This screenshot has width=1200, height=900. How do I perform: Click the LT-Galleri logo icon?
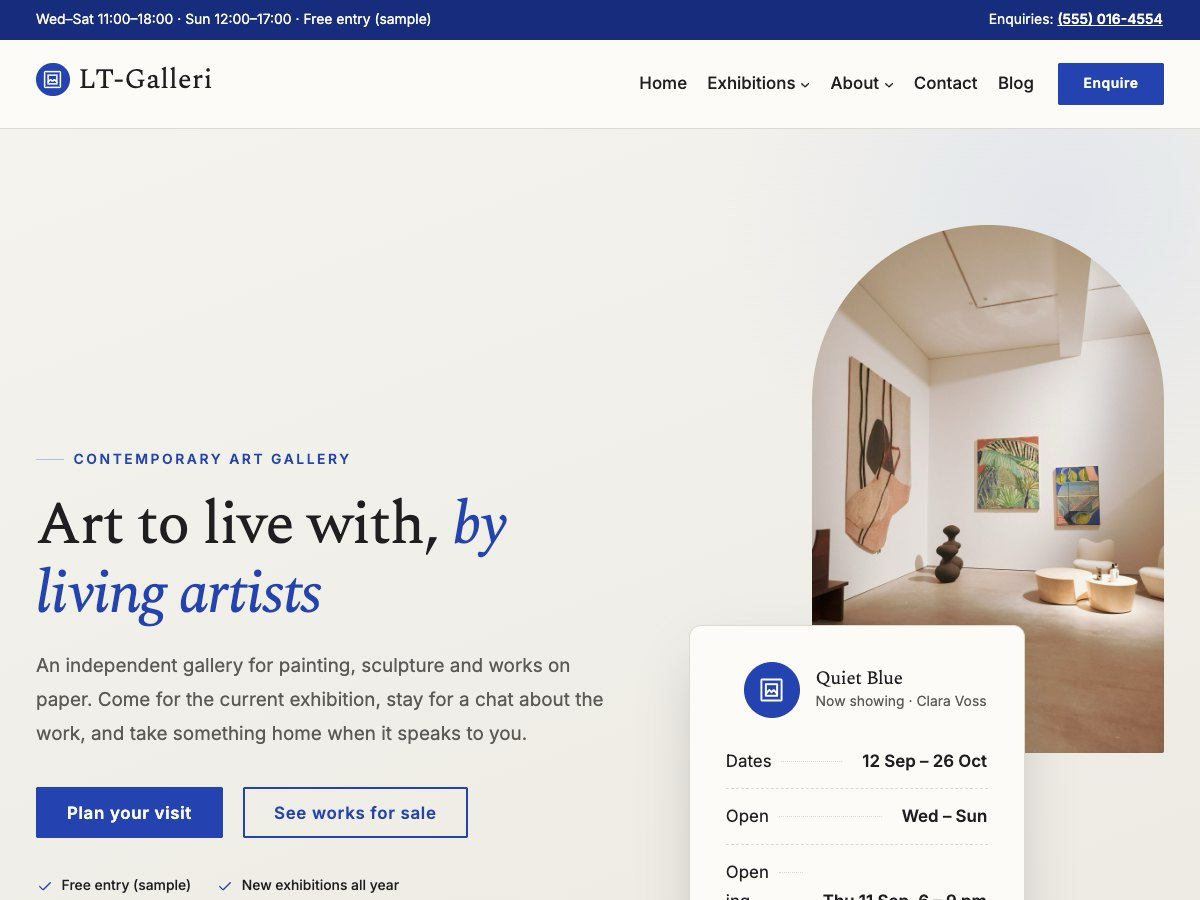click(53, 79)
